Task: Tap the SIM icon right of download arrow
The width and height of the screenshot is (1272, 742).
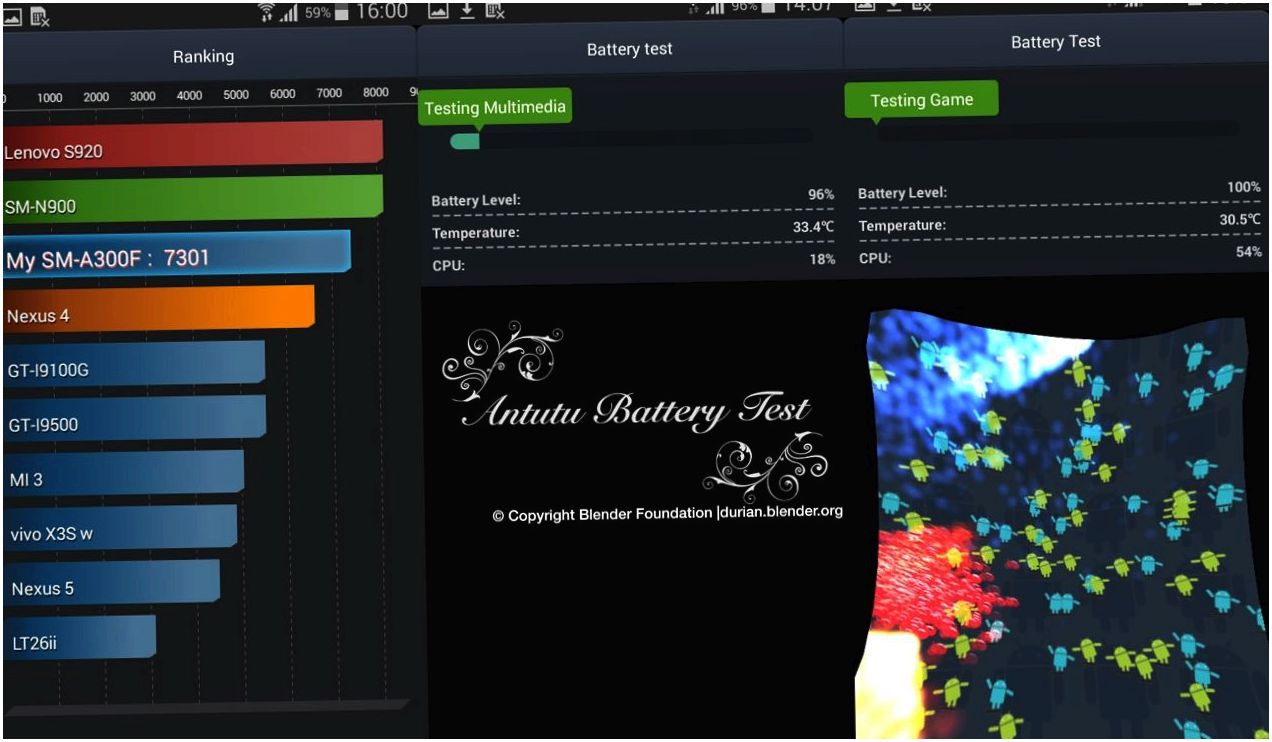Action: 495,10
